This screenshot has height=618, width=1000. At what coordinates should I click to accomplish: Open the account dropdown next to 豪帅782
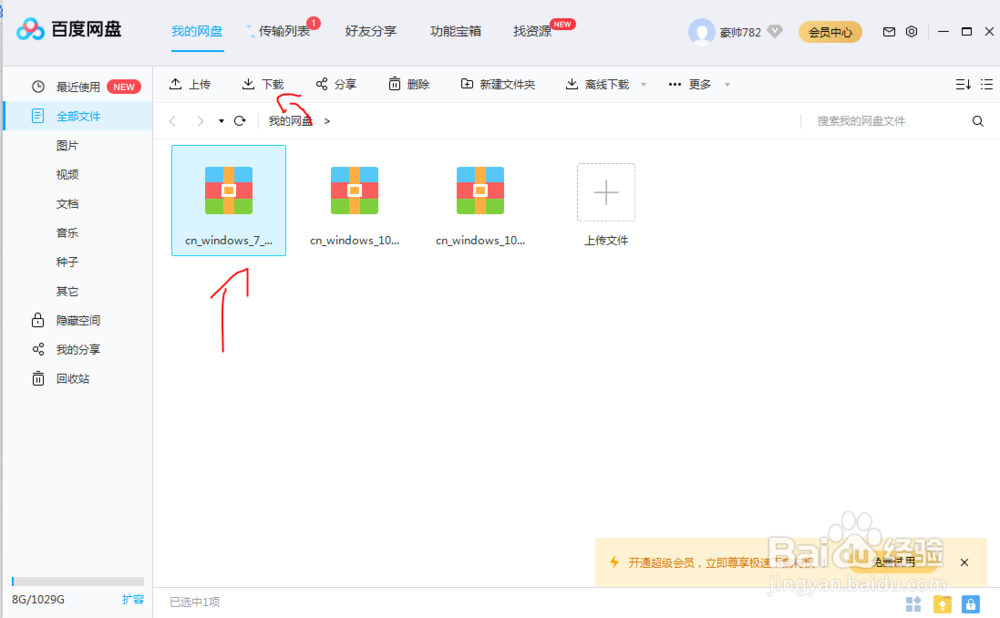click(777, 31)
